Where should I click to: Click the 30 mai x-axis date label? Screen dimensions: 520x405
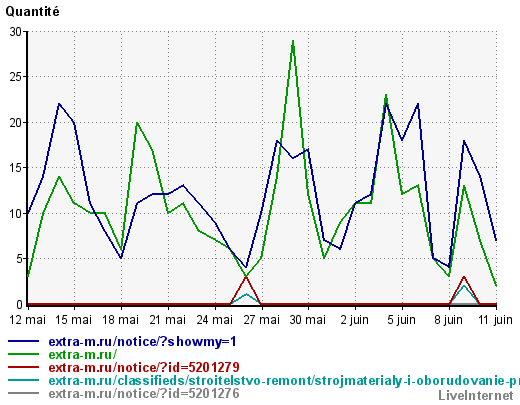(x=308, y=320)
